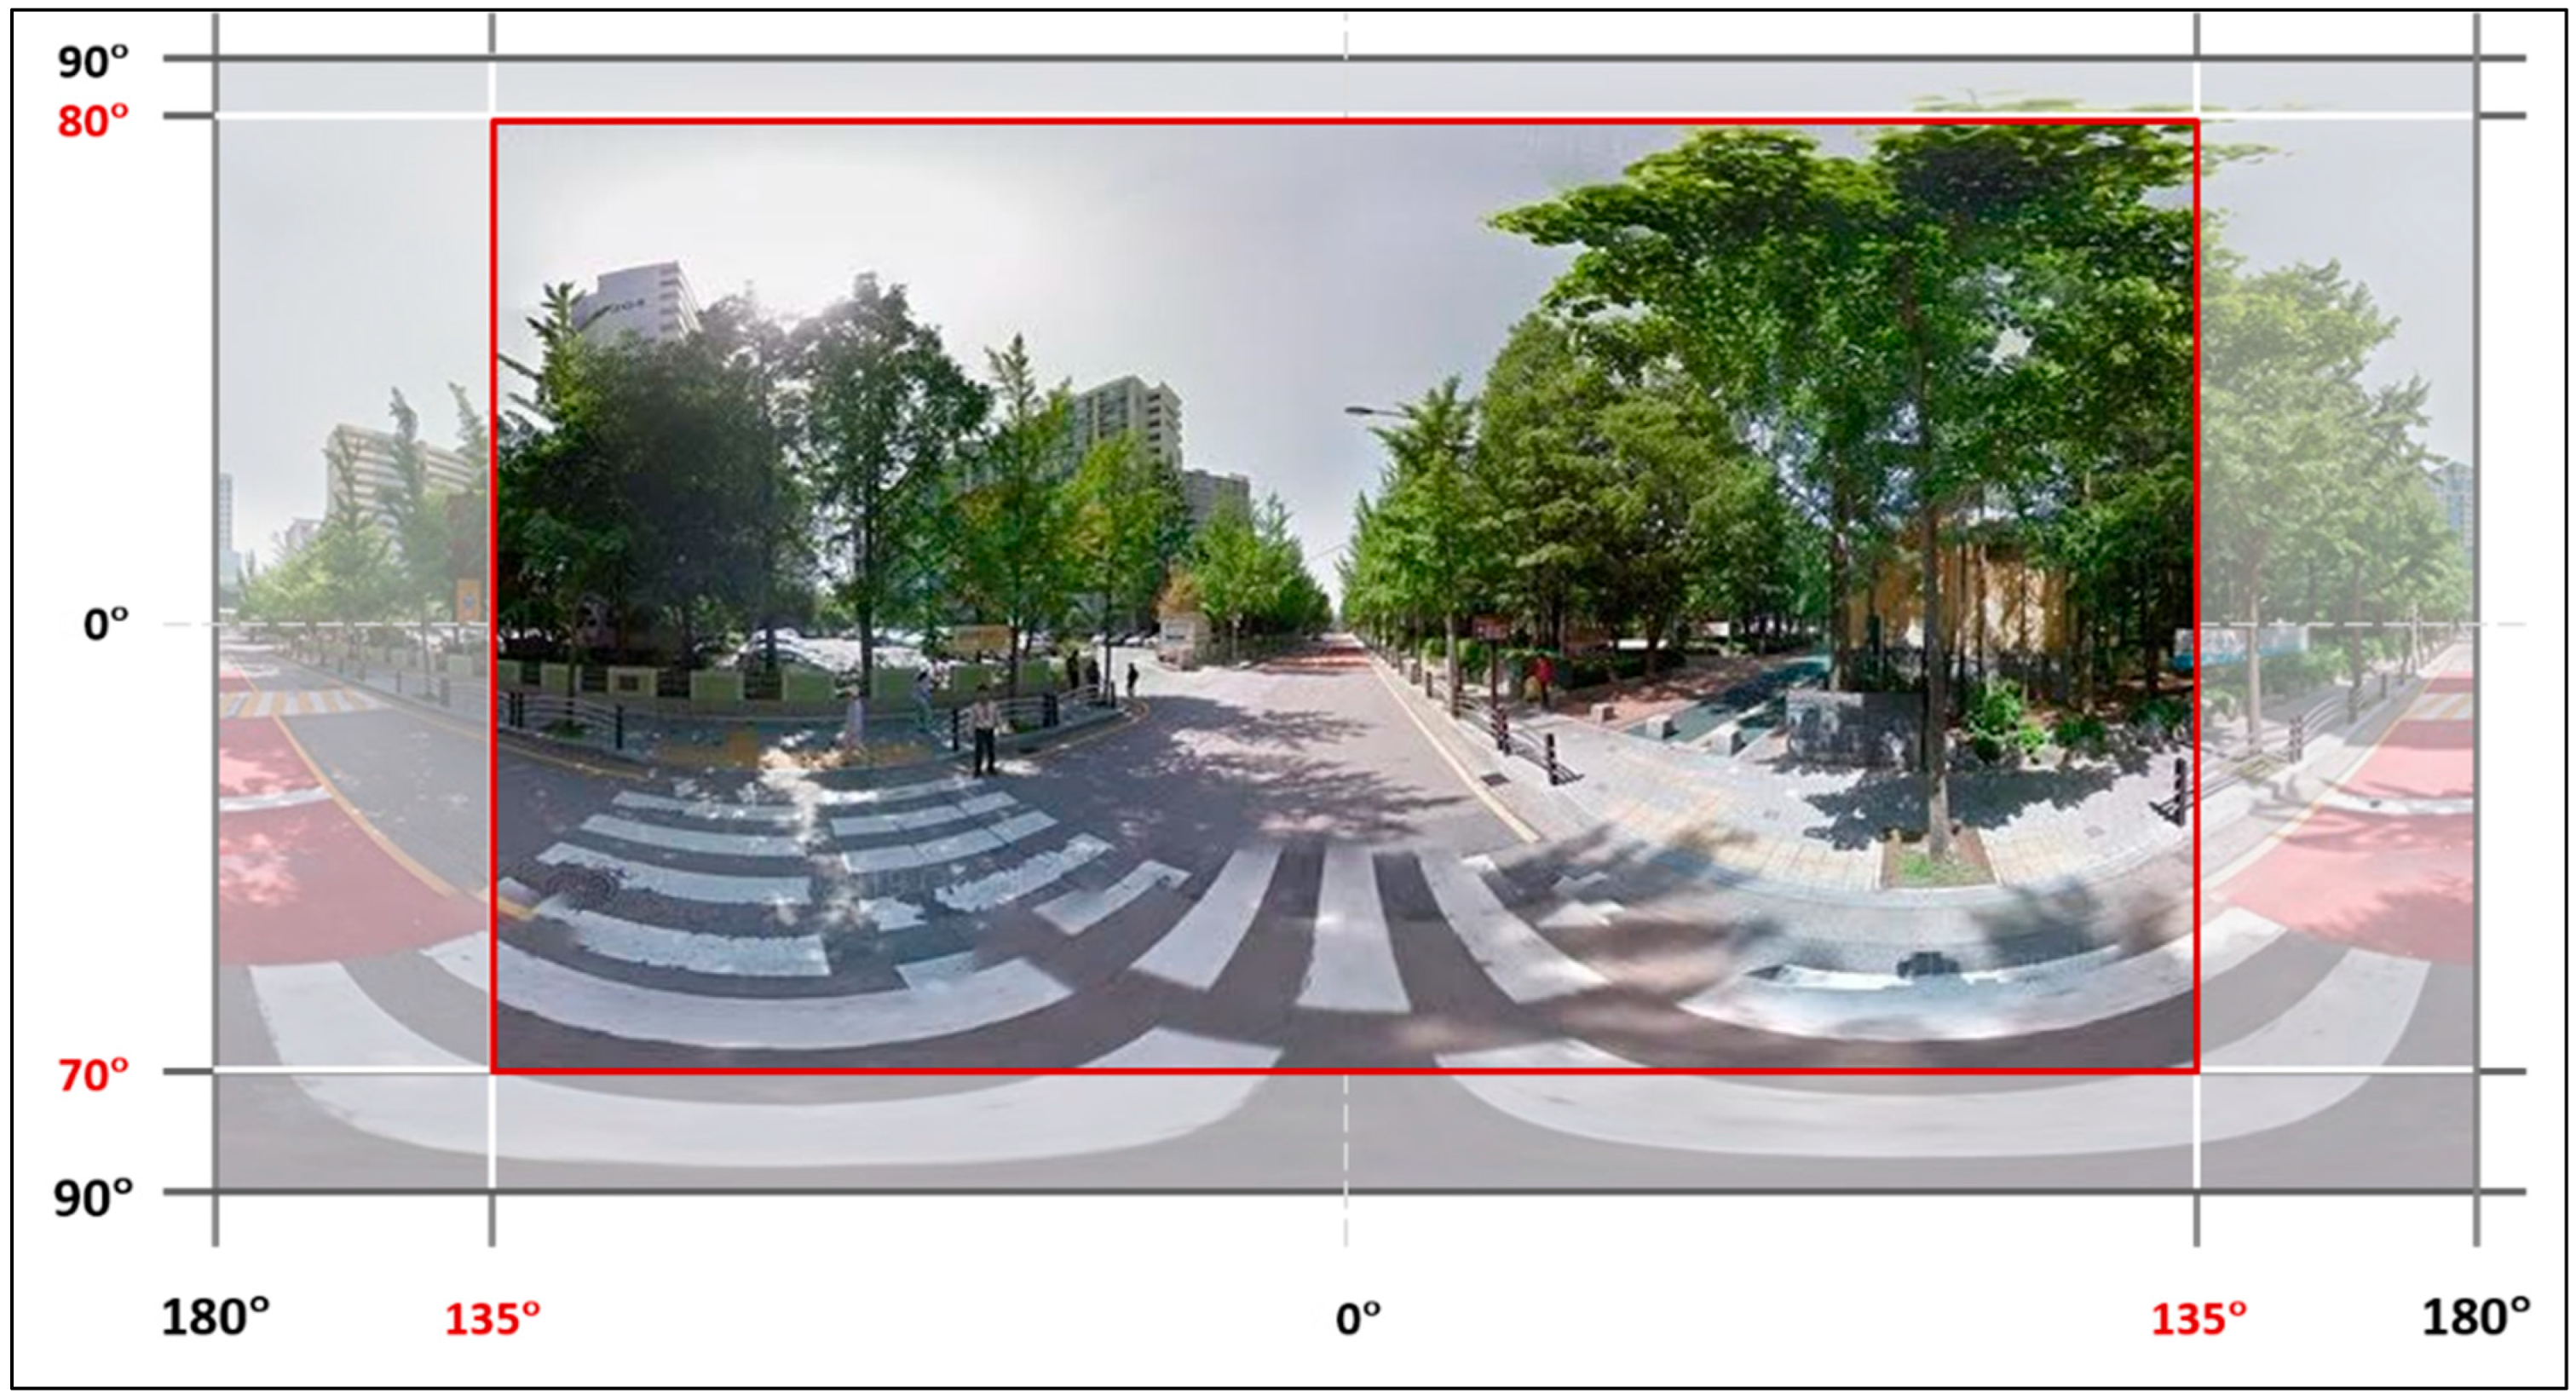Click the 0° label on left vertical axis
Image resolution: width=2576 pixels, height=1399 pixels.
point(105,625)
